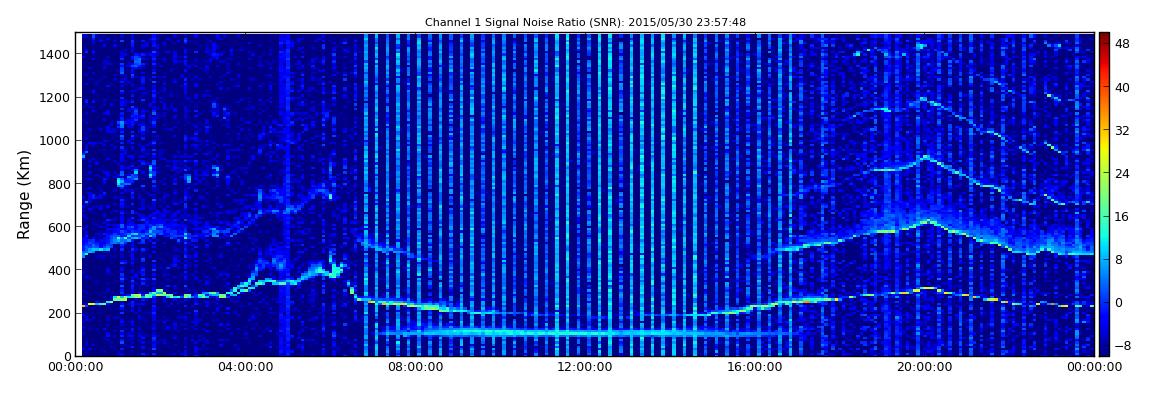Click the colorbar value 40
The image size is (1150, 407).
click(x=1122, y=88)
